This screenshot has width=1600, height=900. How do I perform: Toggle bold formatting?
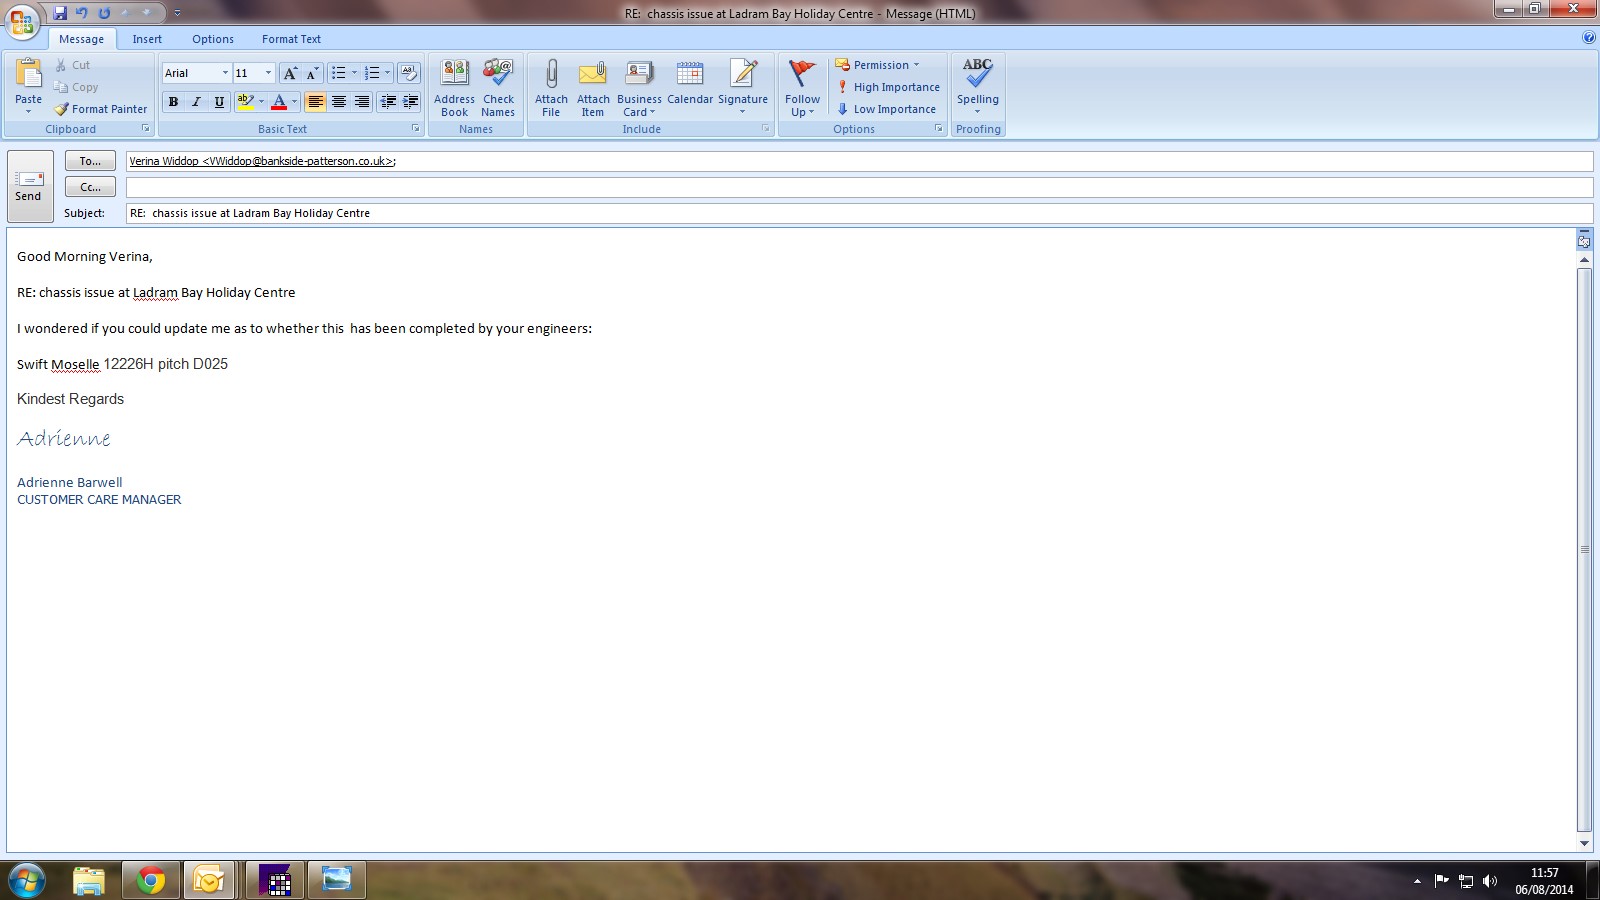click(173, 102)
